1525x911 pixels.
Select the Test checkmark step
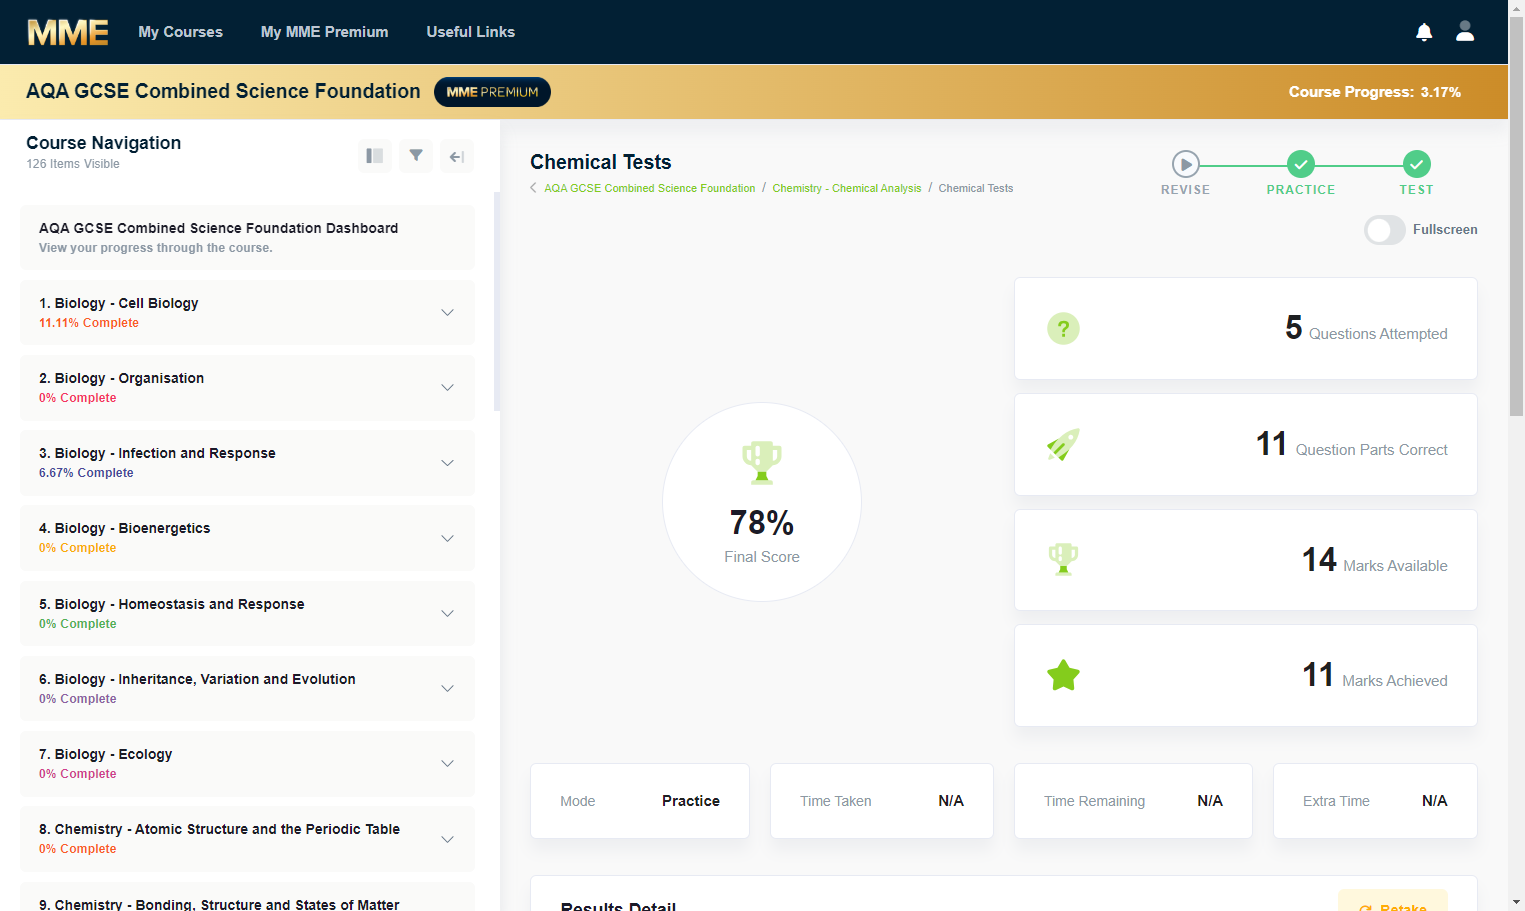click(1416, 164)
